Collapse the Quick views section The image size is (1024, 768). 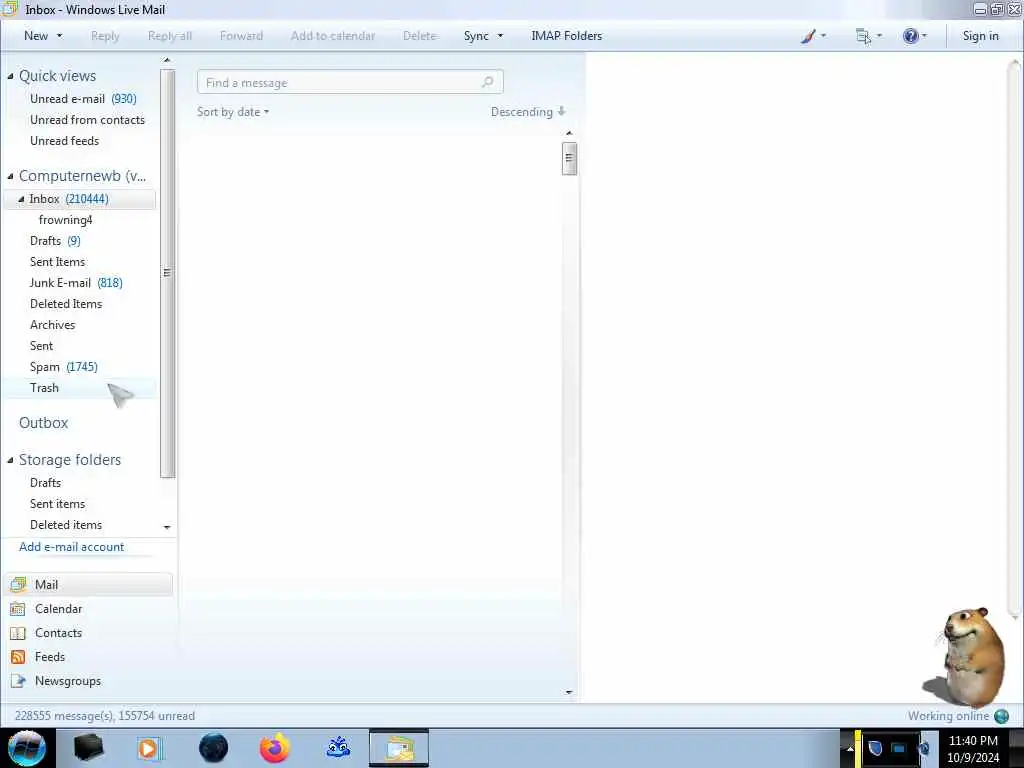tap(10, 76)
